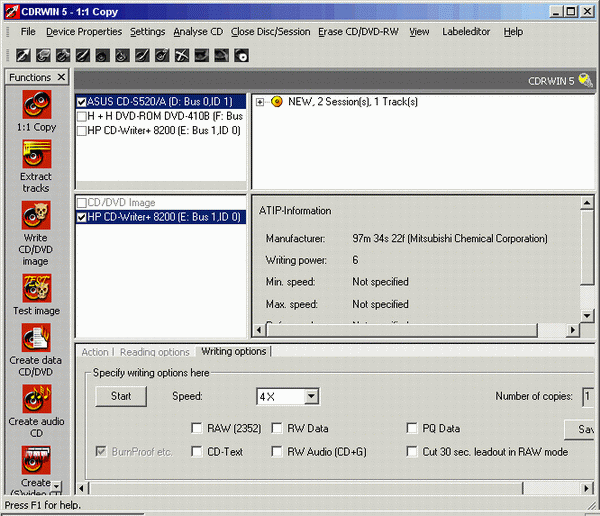Image resolution: width=600 pixels, height=516 pixels.
Task: Select the Writing options tab
Action: point(233,351)
